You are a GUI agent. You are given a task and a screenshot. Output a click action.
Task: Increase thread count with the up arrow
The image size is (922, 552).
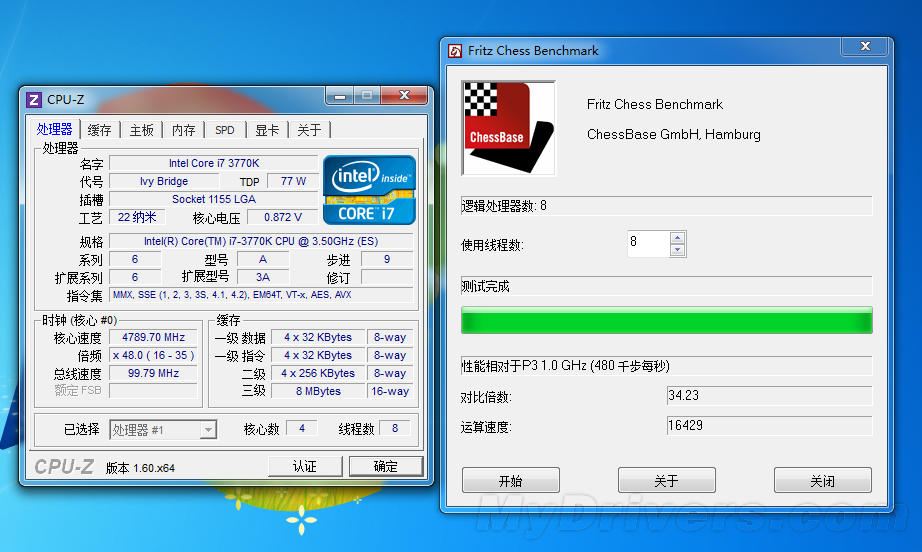[677, 238]
